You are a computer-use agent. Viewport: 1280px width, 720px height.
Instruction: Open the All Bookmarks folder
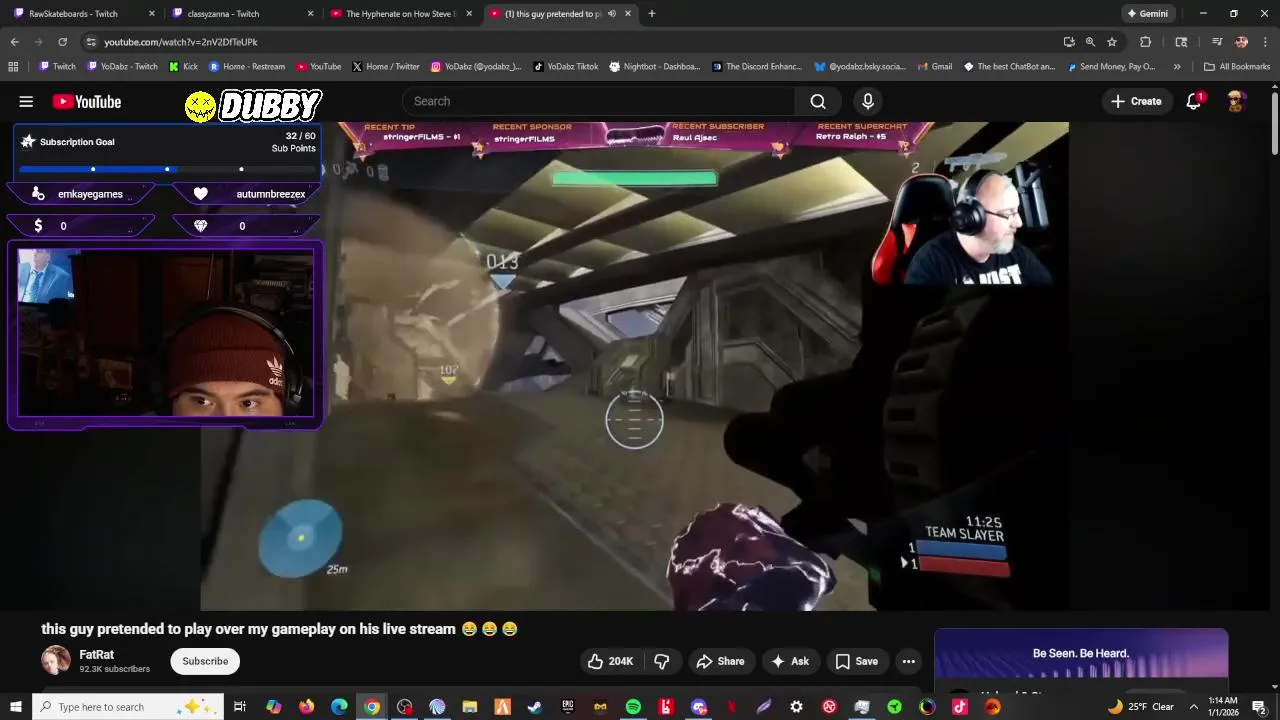[1236, 67]
